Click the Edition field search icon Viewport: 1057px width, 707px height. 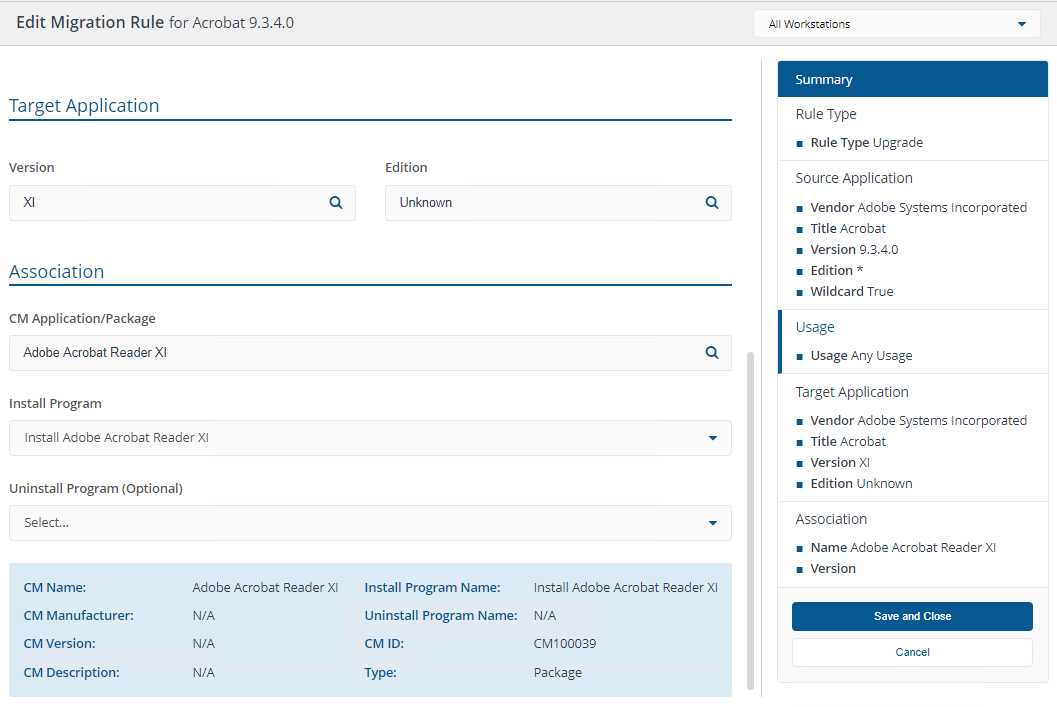[712, 202]
